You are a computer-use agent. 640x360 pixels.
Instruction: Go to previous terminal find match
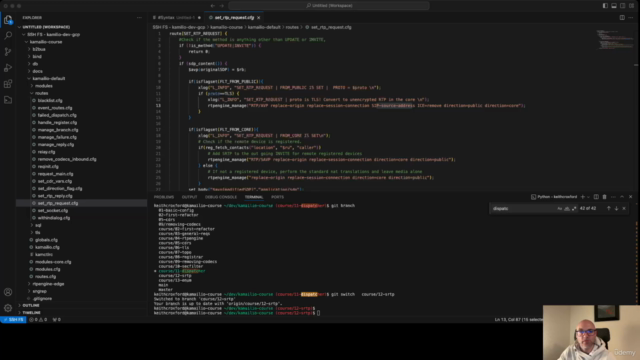(609, 209)
